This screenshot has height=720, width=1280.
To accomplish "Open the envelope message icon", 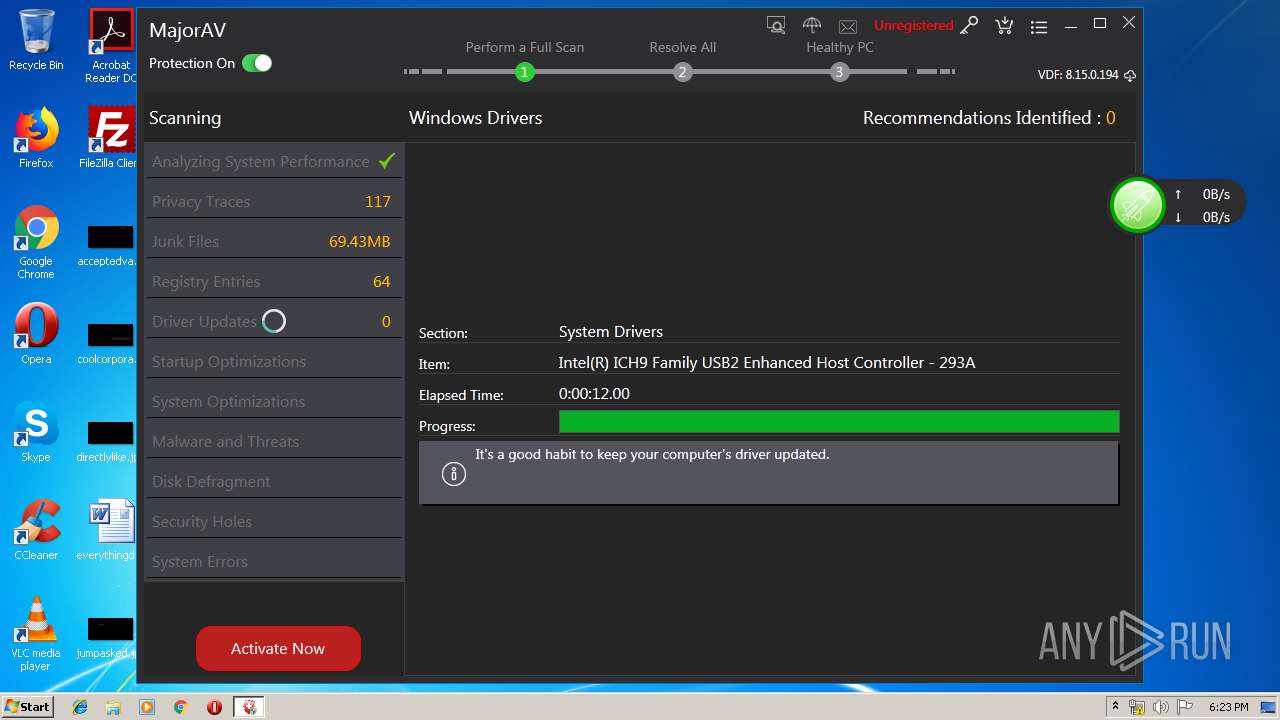I will click(x=848, y=26).
